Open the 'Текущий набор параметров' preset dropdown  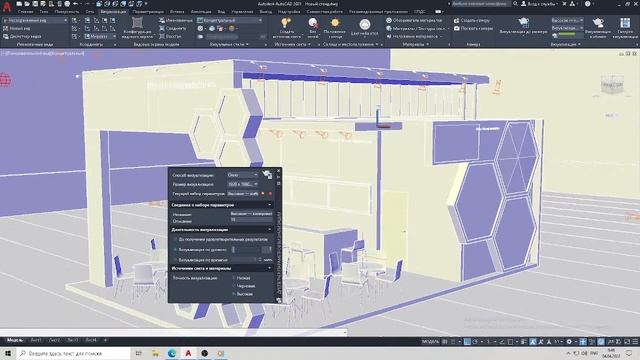(x=242, y=193)
